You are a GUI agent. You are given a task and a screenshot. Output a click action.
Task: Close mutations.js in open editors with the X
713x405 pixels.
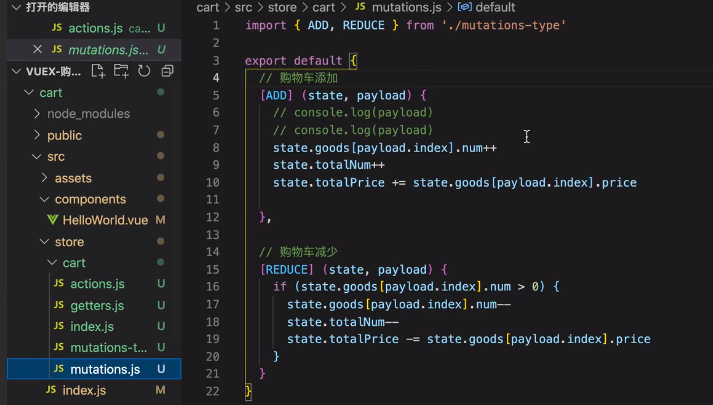(38, 49)
